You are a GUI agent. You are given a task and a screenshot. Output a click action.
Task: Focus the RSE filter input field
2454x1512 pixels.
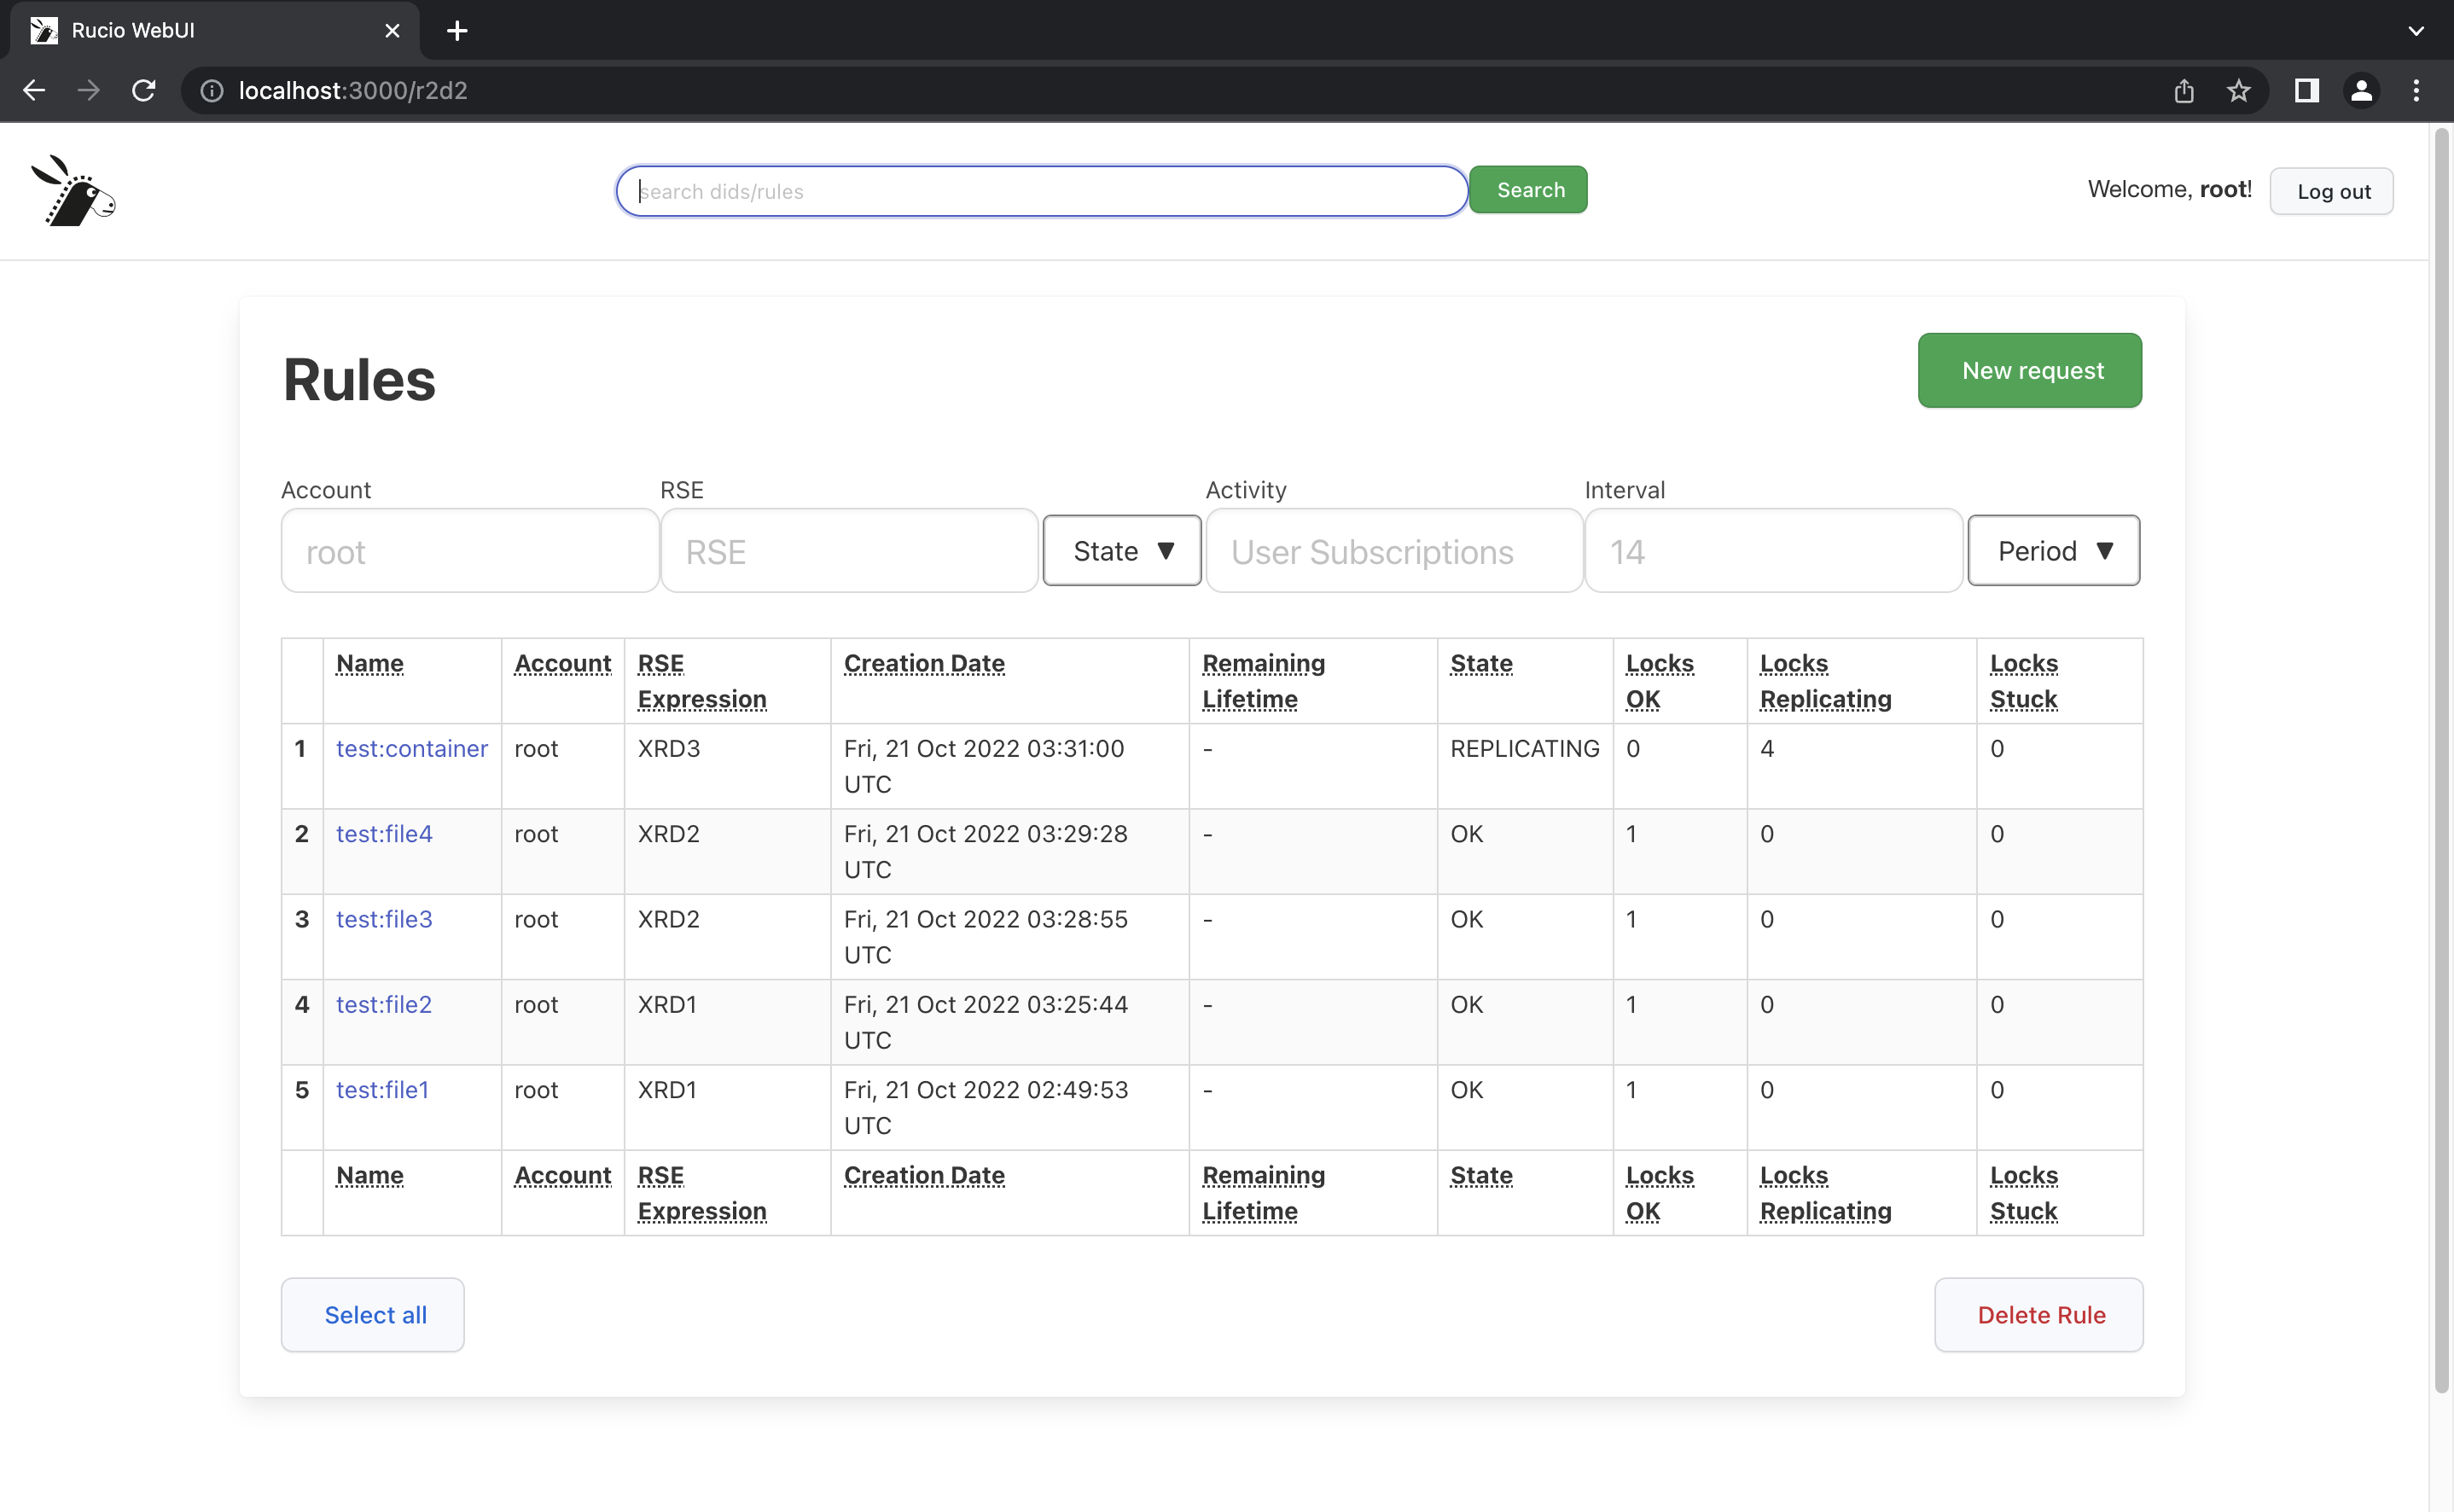tap(849, 551)
